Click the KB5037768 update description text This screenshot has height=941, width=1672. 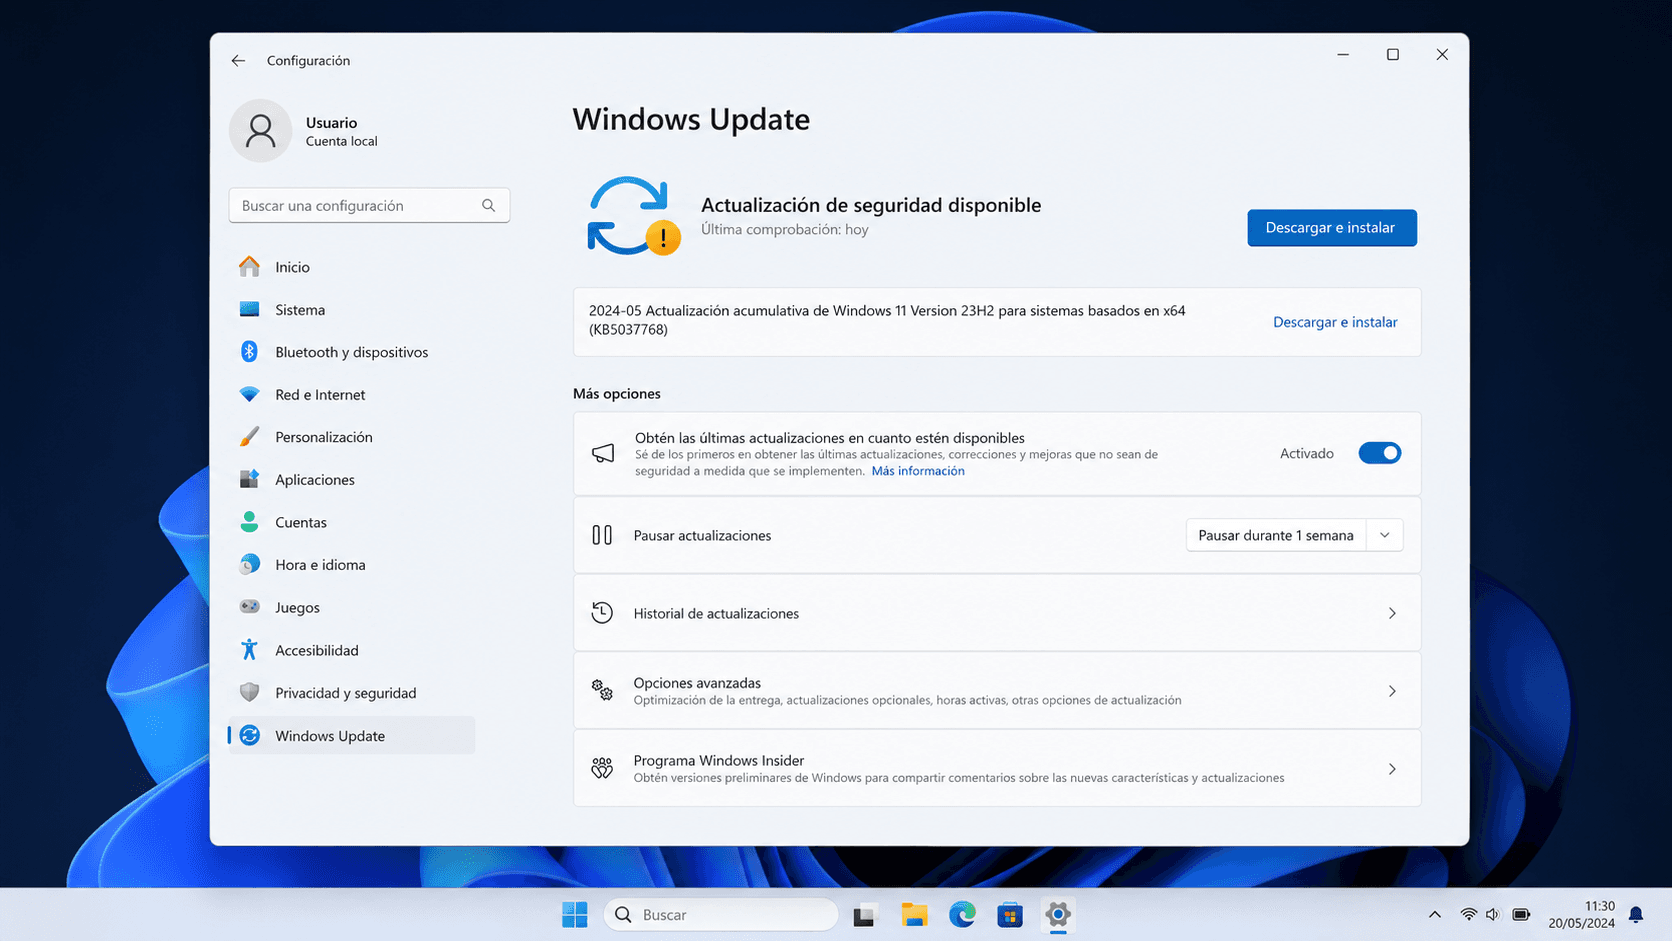(887, 320)
